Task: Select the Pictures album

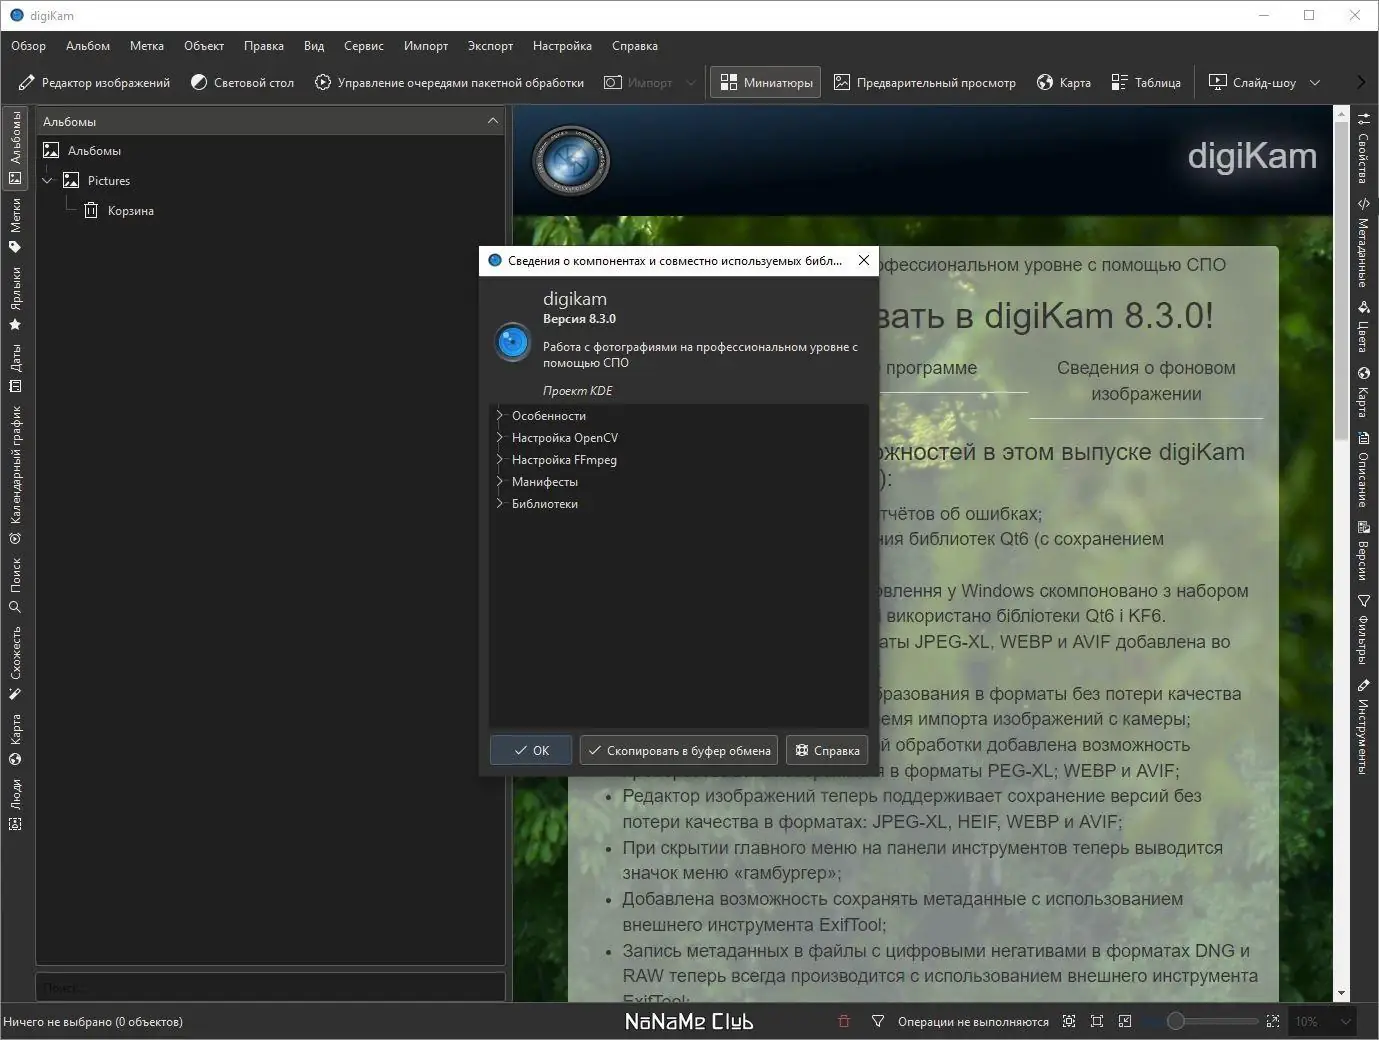Action: click(108, 181)
